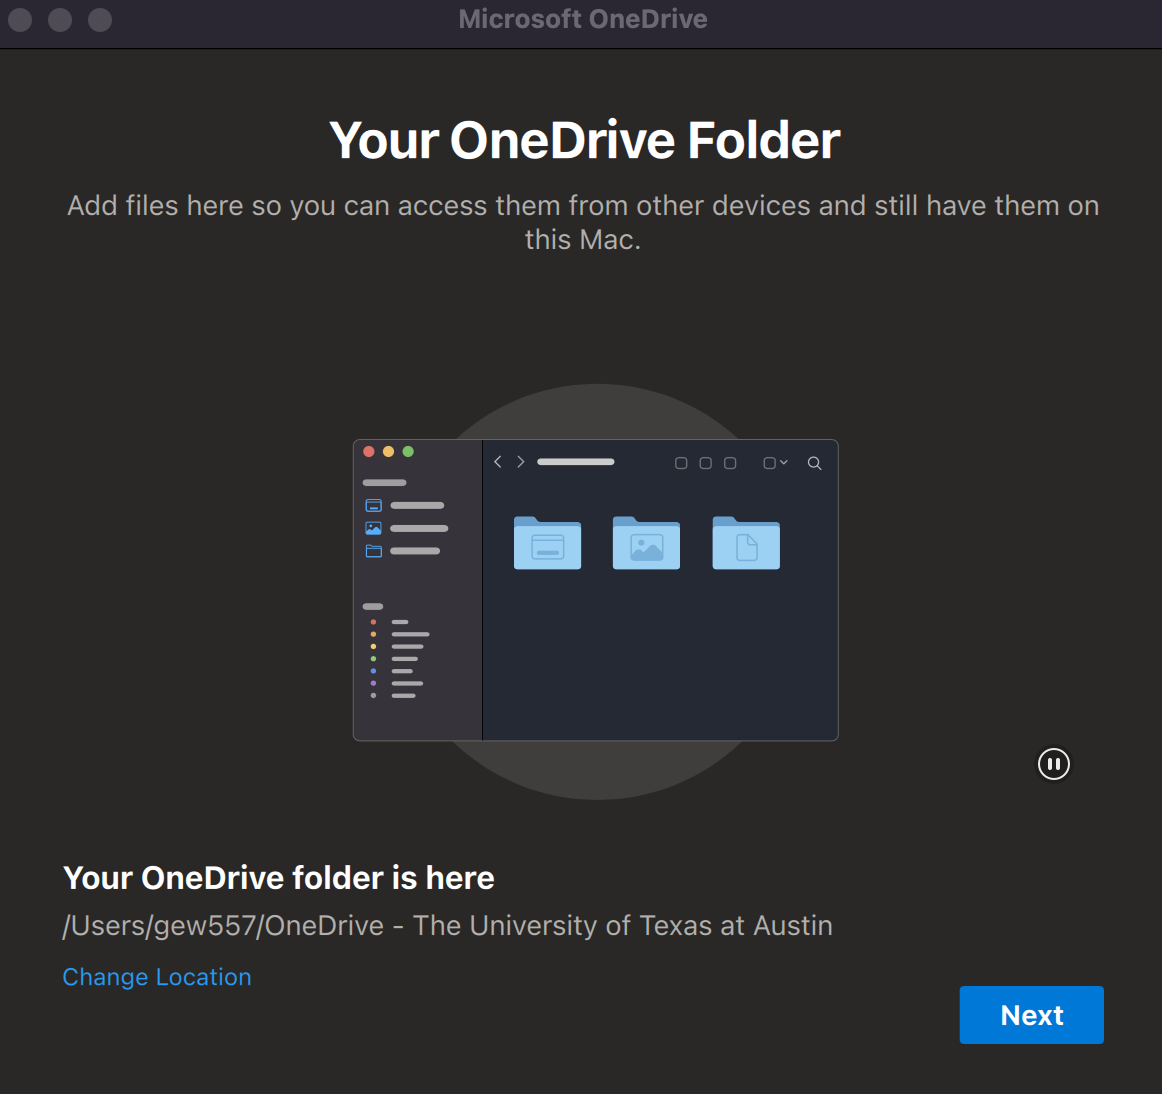Select the OneDrive folder path text
The image size is (1162, 1094).
448,926
